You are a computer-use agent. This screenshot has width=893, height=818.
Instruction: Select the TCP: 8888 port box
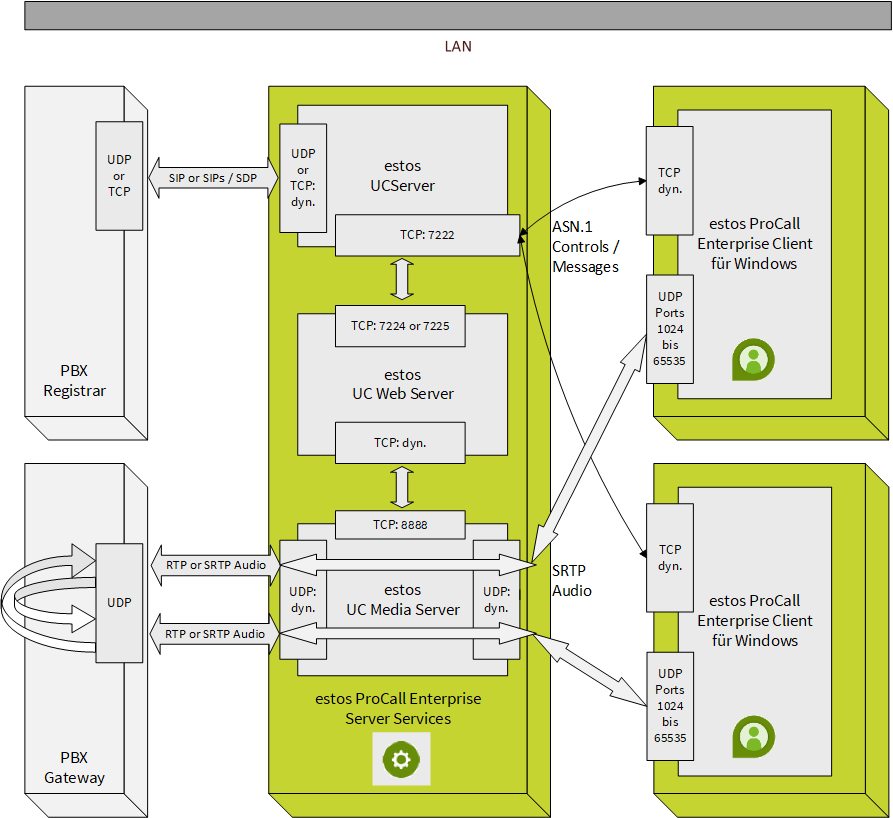400,524
